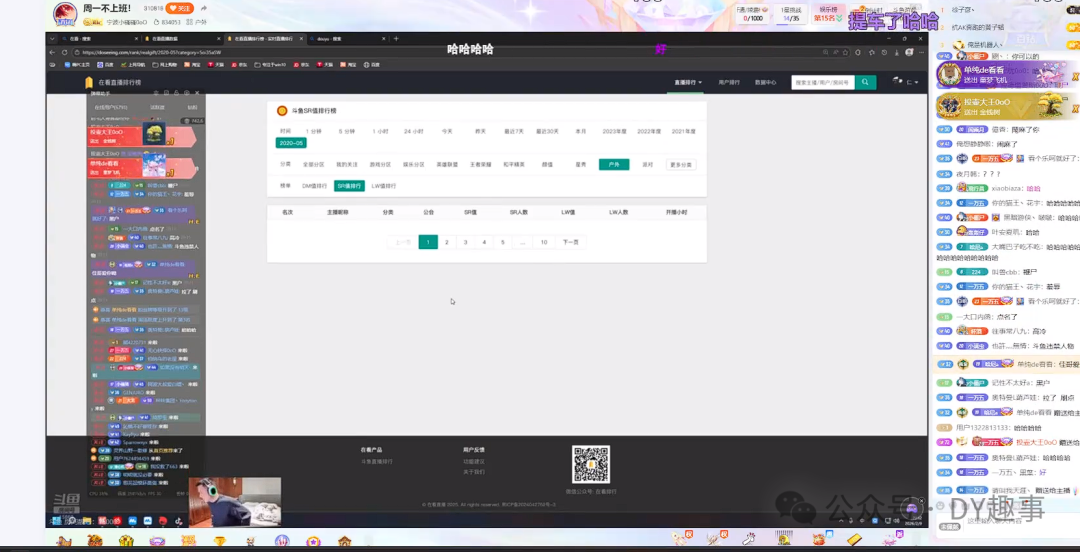1080x552 pixels.
Task: Click the webcam overlay of the streamer
Action: pos(235,502)
